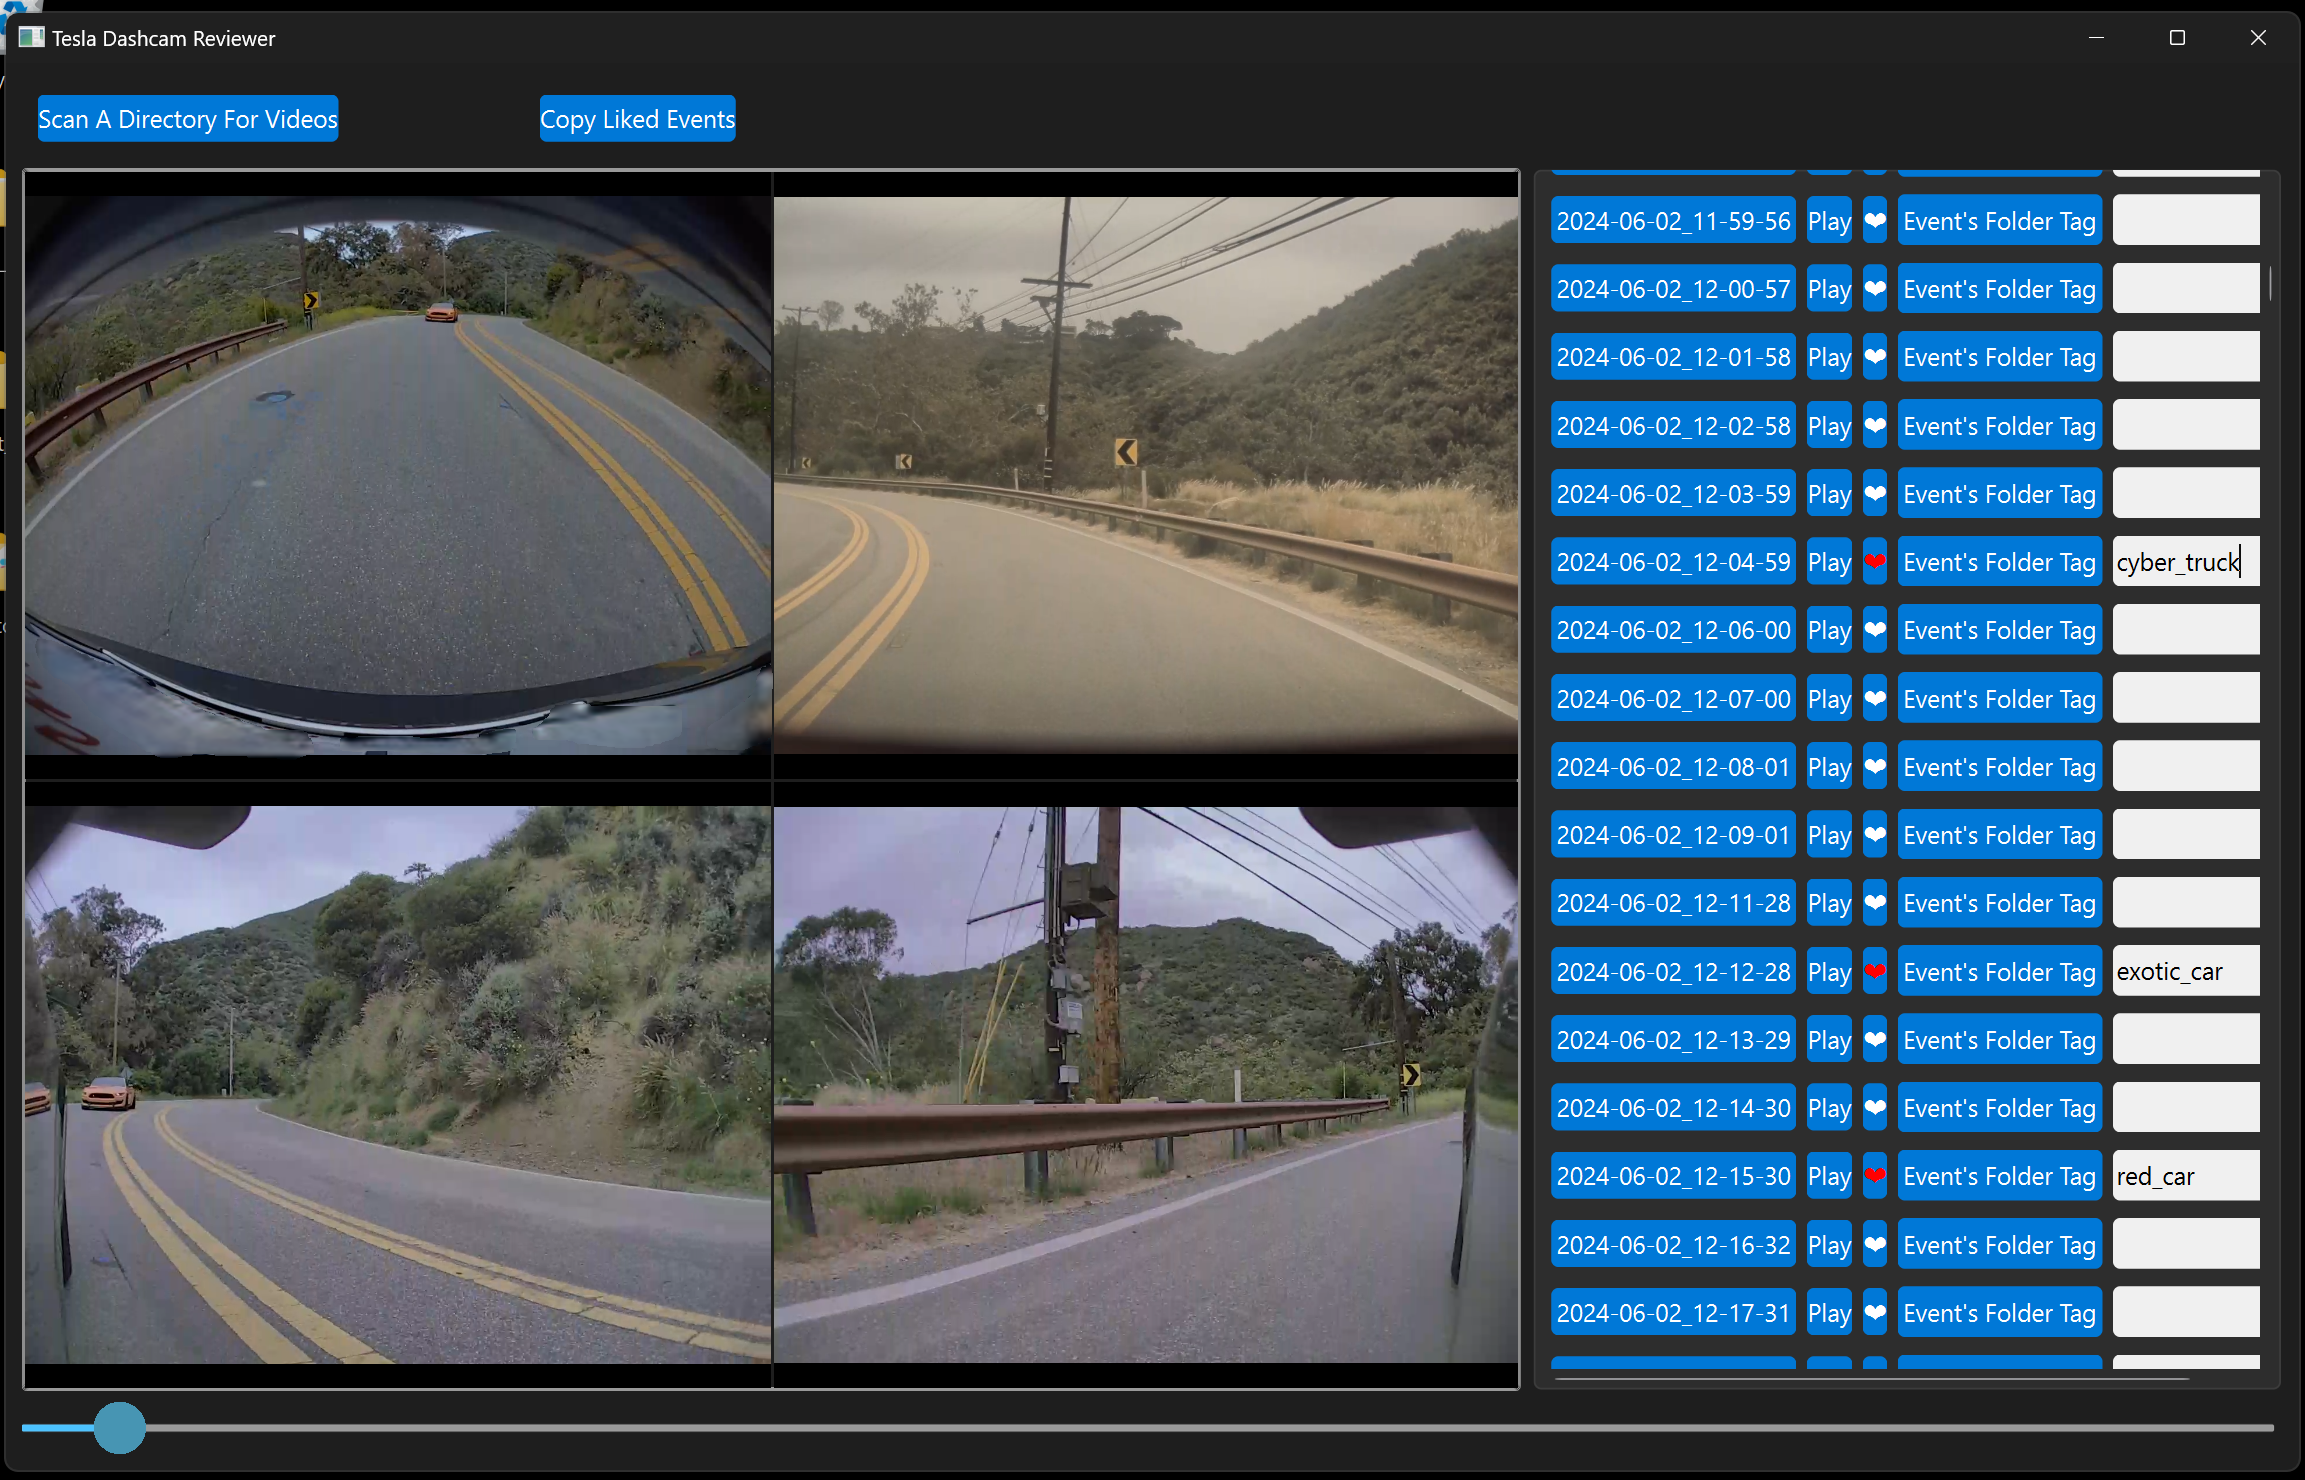Unlike the cyber_truck event heart icon
This screenshot has width=2305, height=1480.
point(1875,562)
